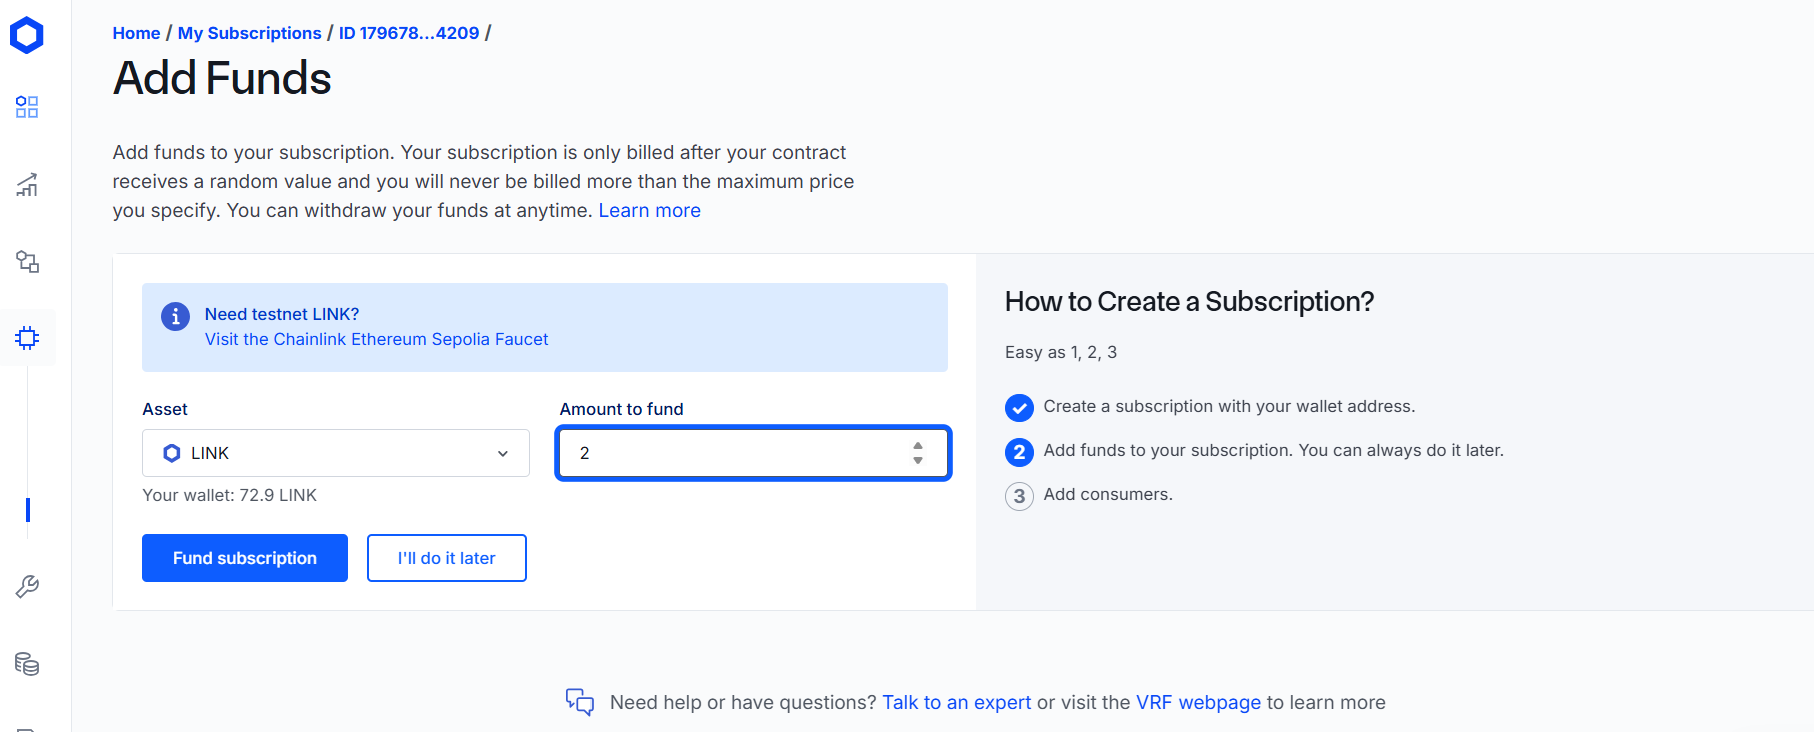Click the info icon in testnet banner
Image resolution: width=1814 pixels, height=732 pixels.
click(x=175, y=316)
